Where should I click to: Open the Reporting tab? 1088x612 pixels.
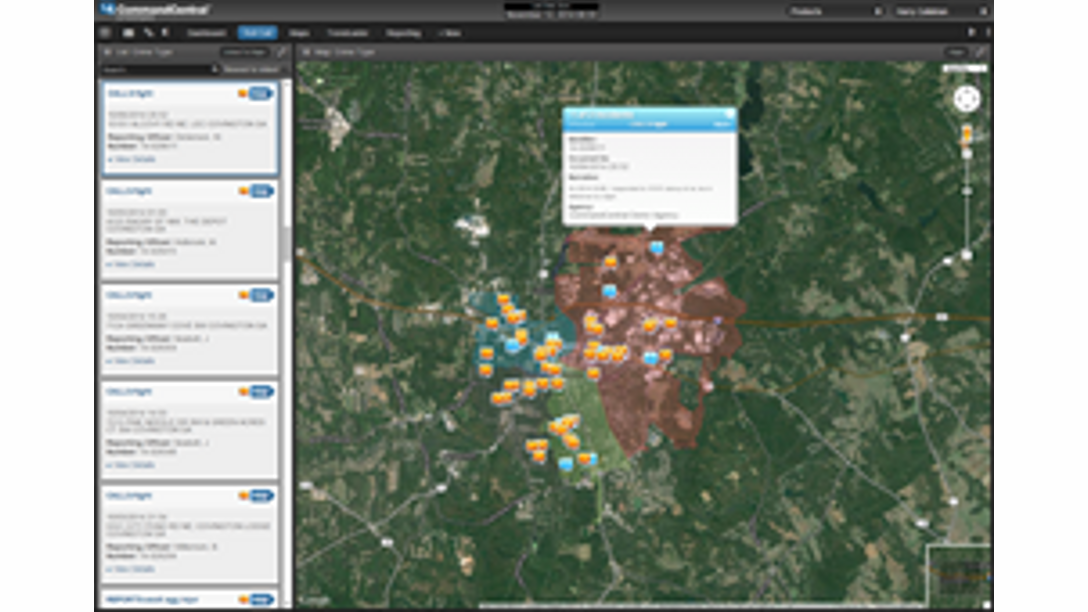pos(403,32)
